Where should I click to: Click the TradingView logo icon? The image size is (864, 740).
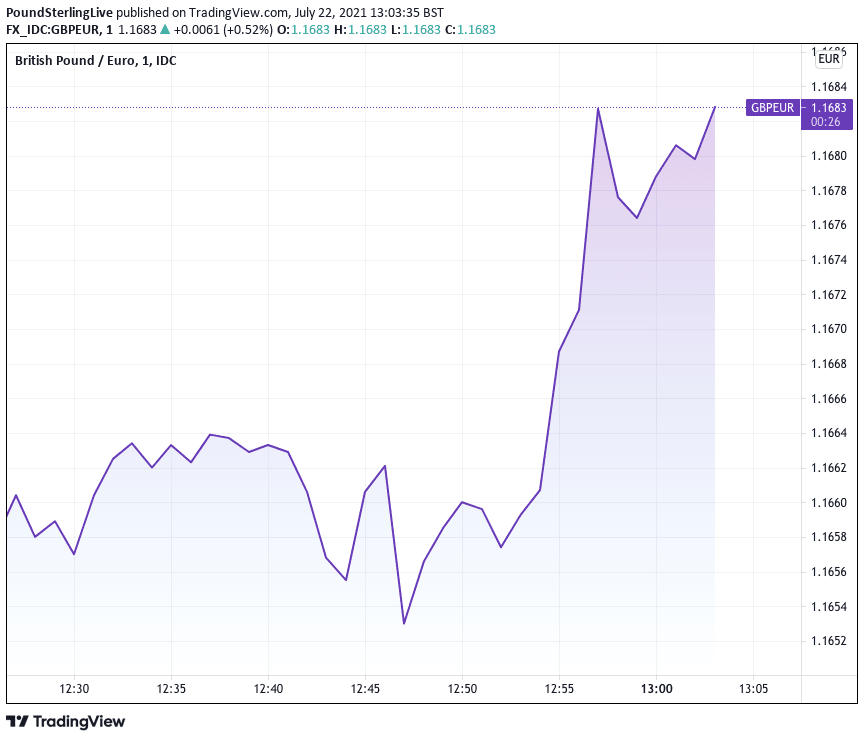tap(18, 721)
